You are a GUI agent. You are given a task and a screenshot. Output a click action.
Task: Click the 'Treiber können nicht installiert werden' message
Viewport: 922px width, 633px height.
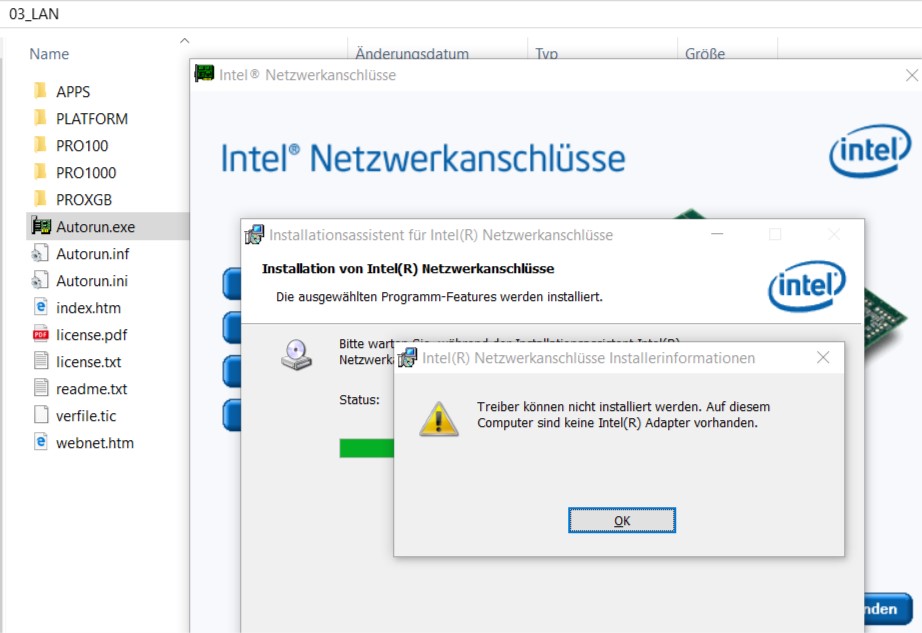point(623,414)
